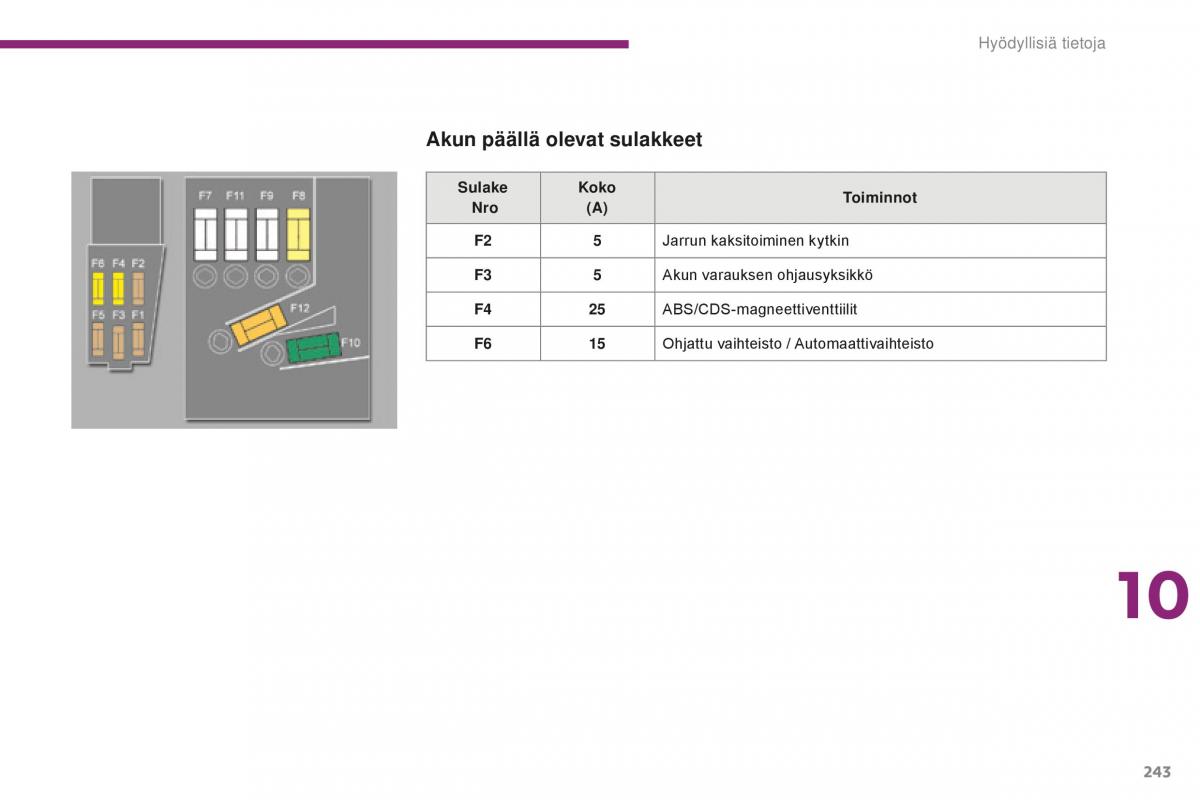Click the green F10 fuse
Viewport: 1200px width, 800px height.
313,348
